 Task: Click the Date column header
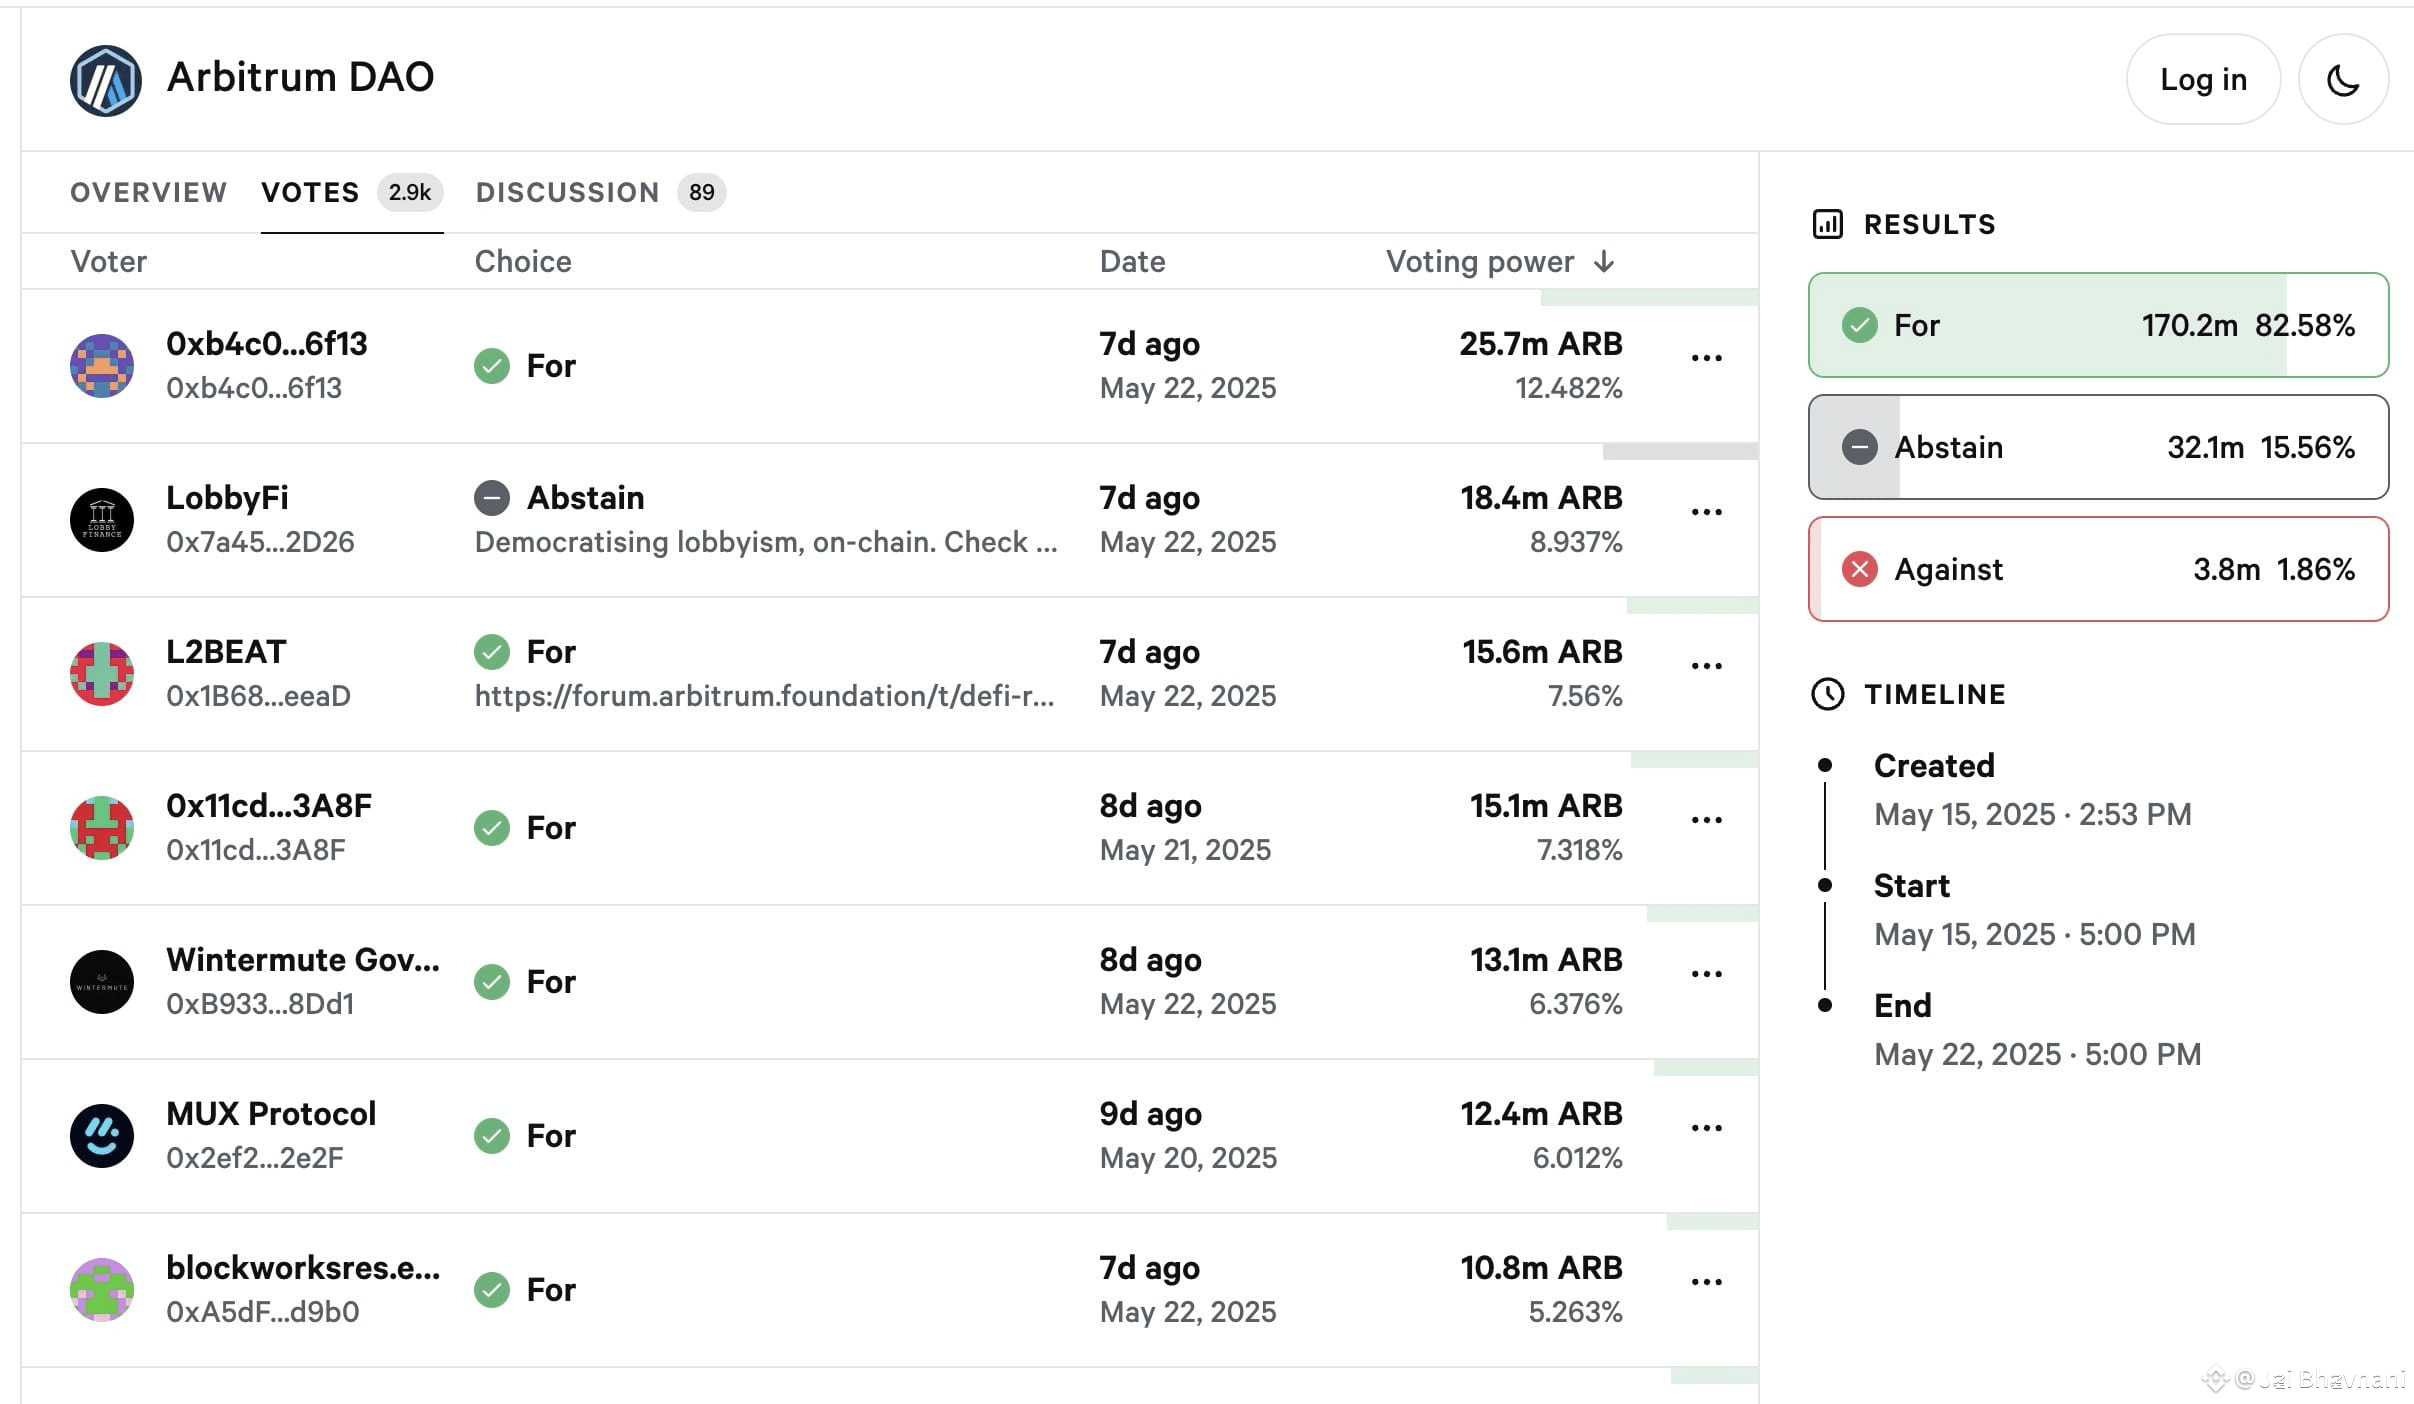pos(1132,262)
